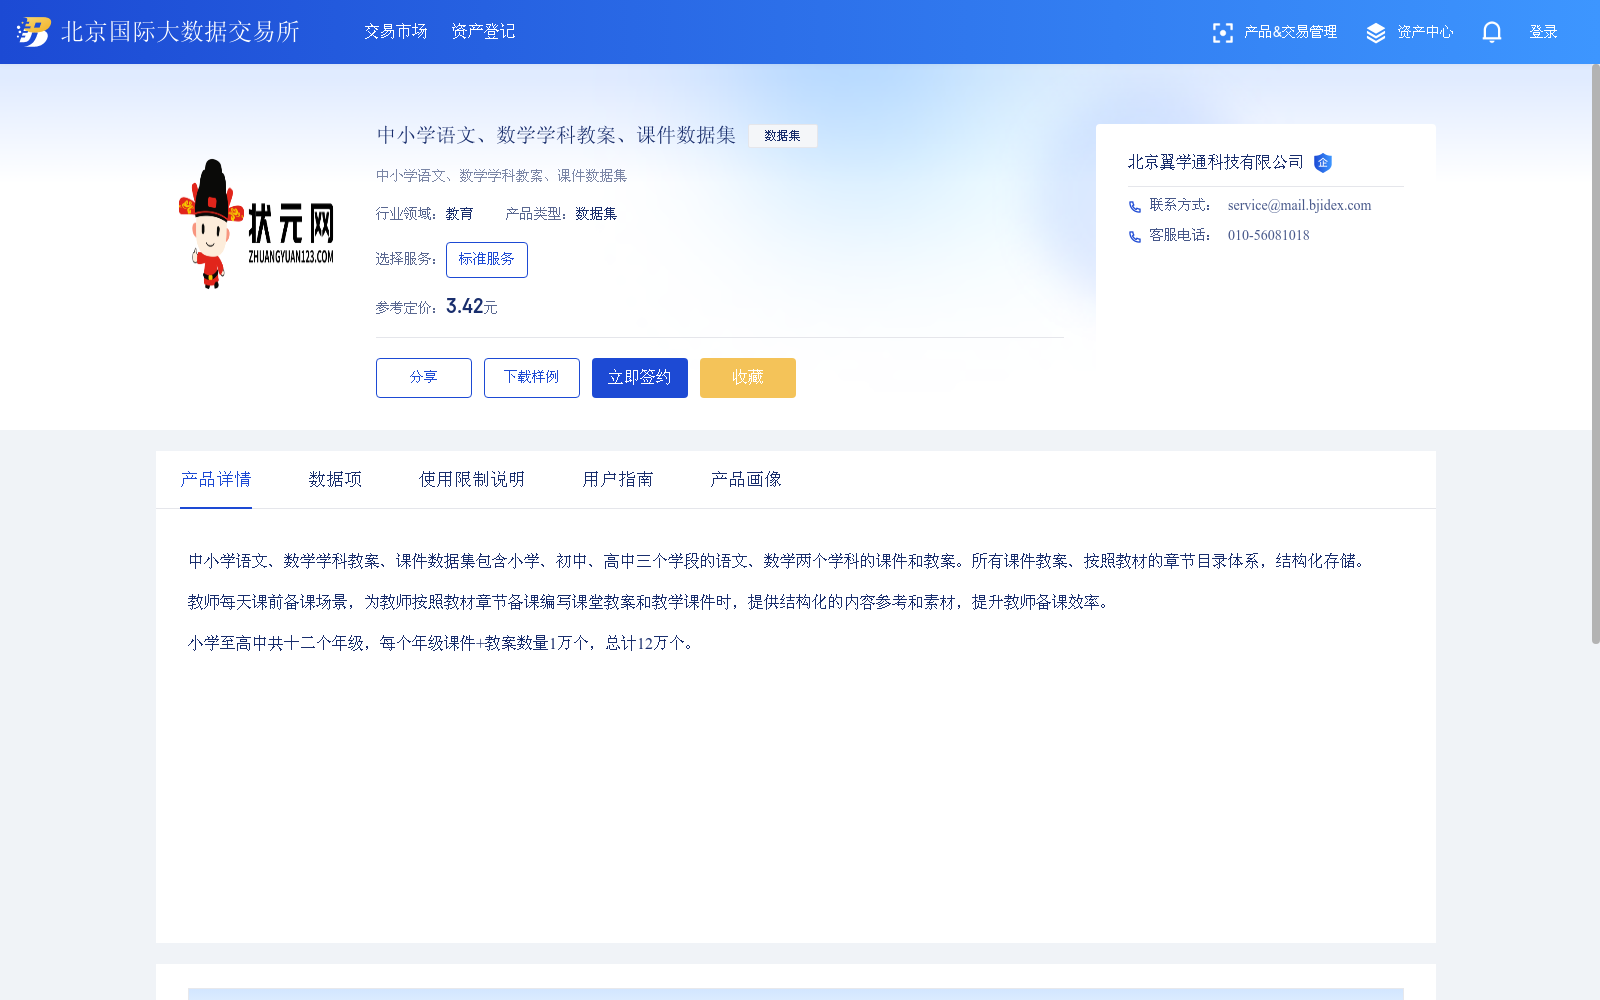
Task: Click 资产中心 in the header
Action: (1425, 32)
